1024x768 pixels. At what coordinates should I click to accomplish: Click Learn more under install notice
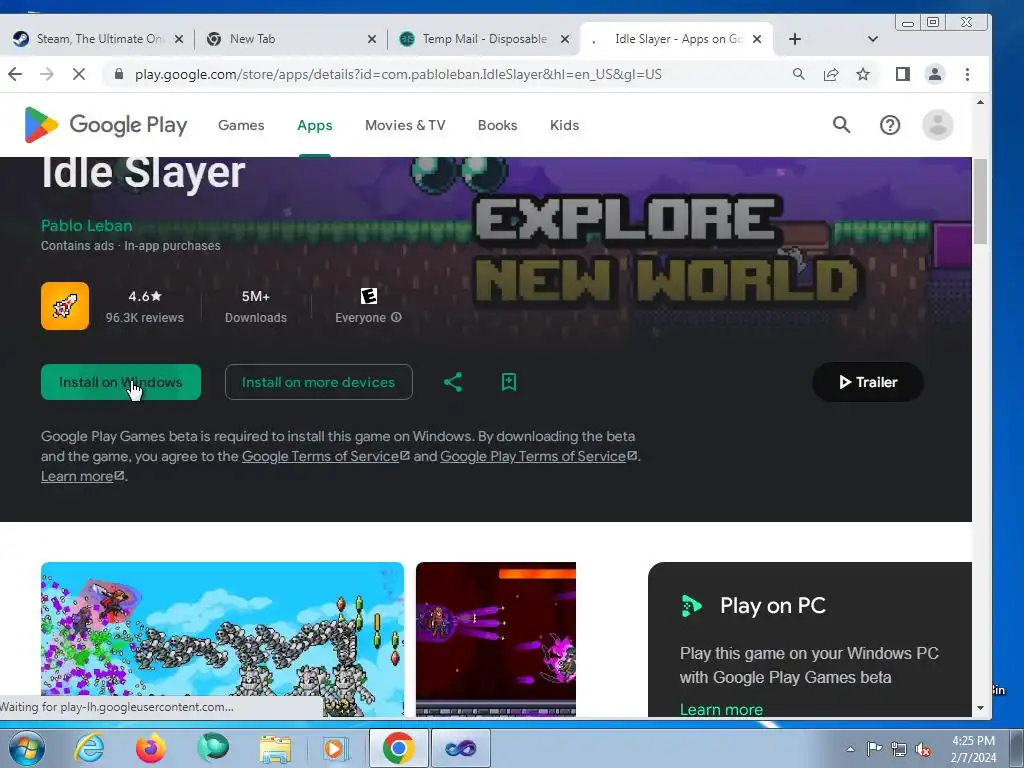(x=77, y=477)
